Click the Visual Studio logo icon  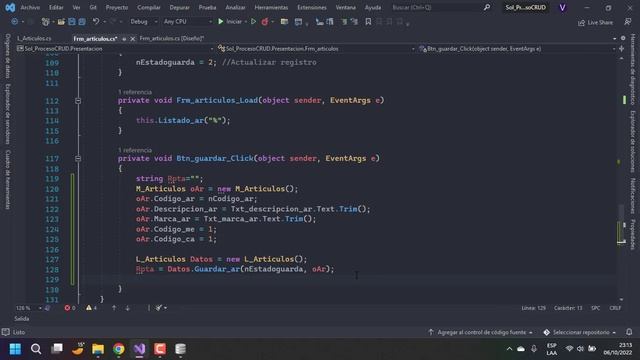tap(10, 7)
